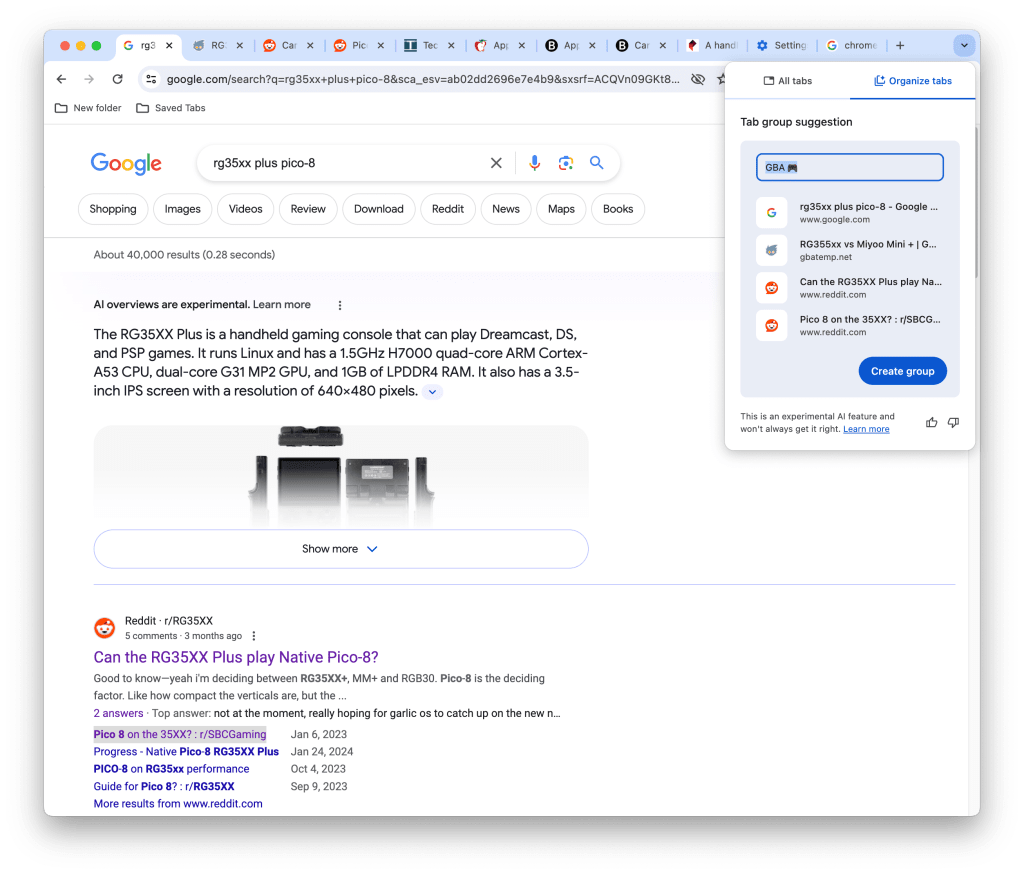Click thumbs down on tab suggestion
The image size is (1024, 874).
pyautogui.click(x=953, y=423)
